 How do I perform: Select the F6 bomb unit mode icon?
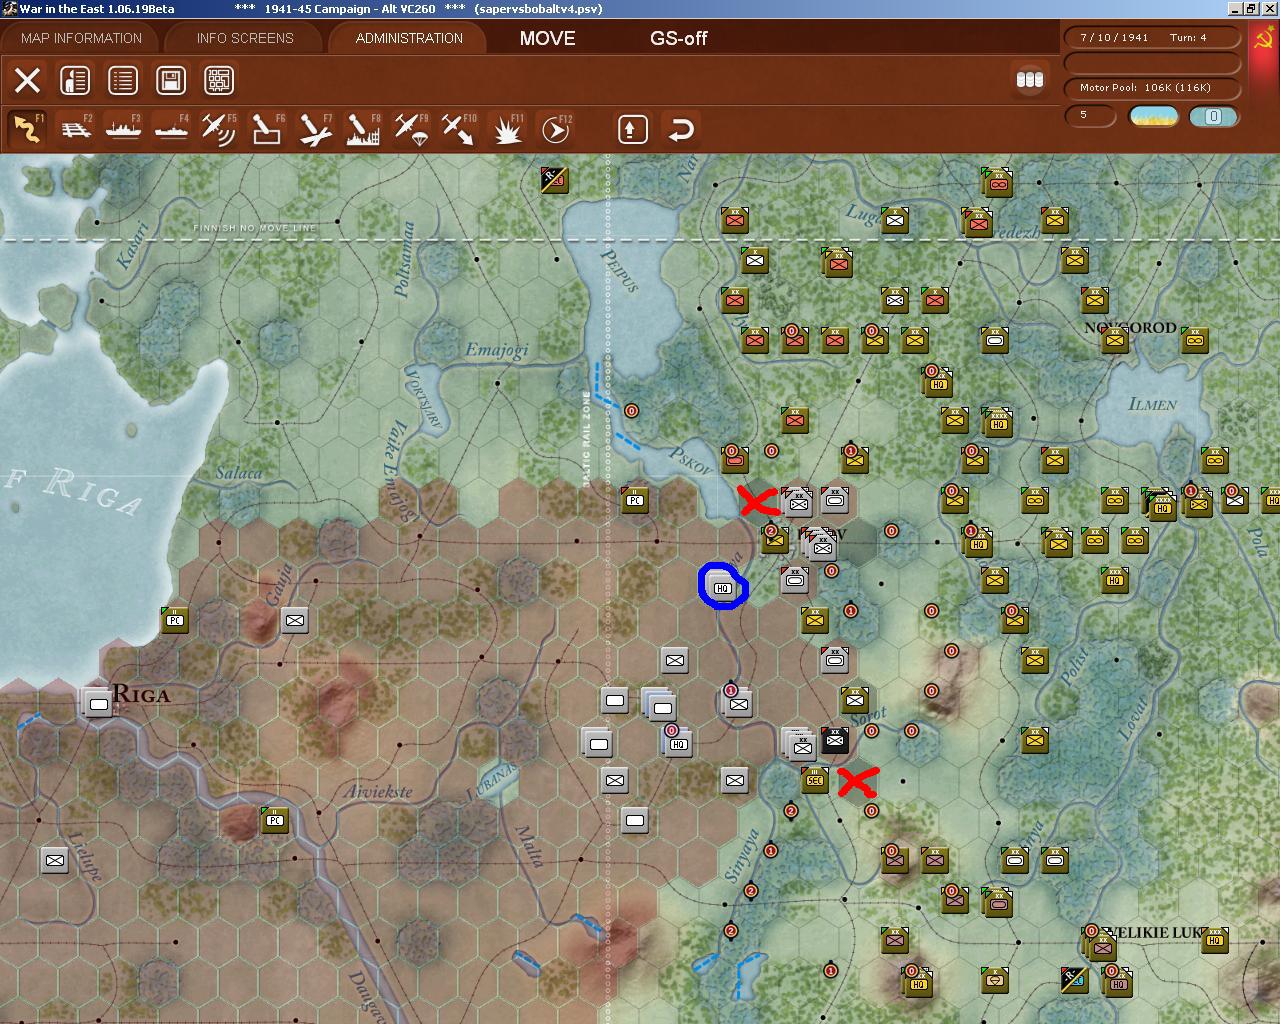coord(267,129)
